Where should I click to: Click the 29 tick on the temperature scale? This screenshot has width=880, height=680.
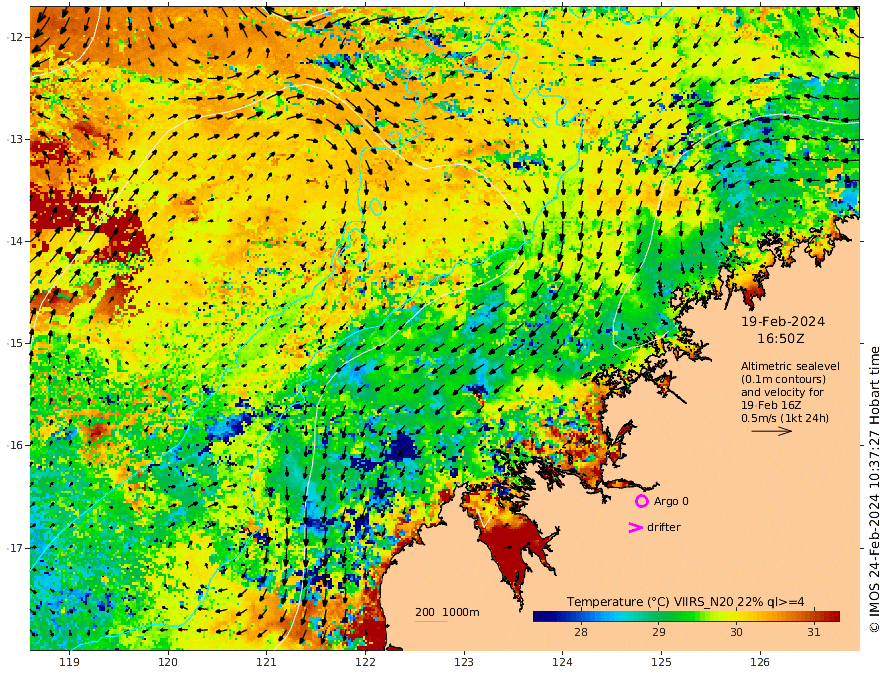coord(659,632)
